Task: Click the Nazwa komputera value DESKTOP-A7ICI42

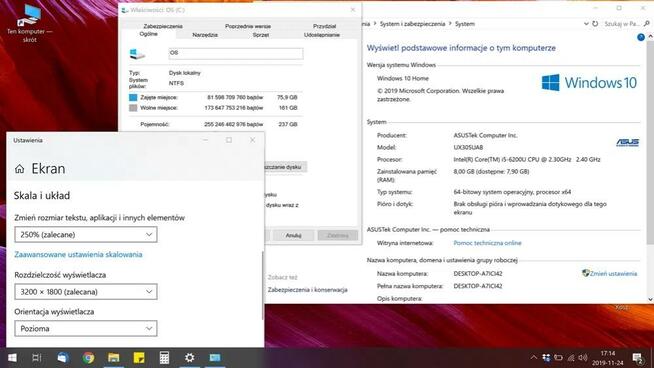Action: point(478,274)
